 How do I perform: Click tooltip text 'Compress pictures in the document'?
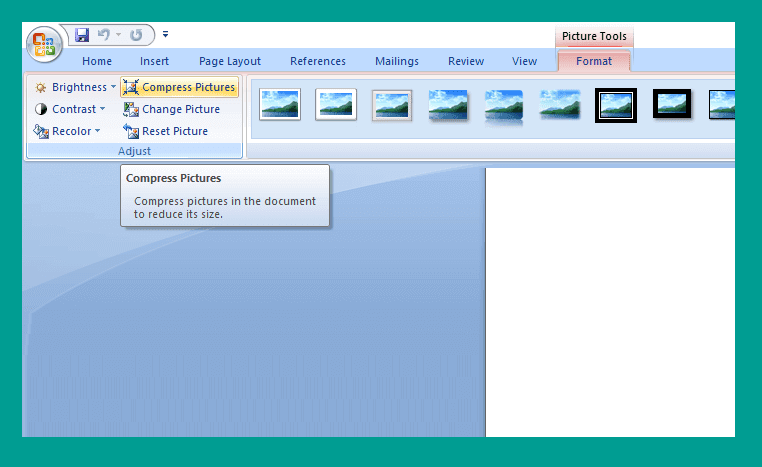pos(225,201)
